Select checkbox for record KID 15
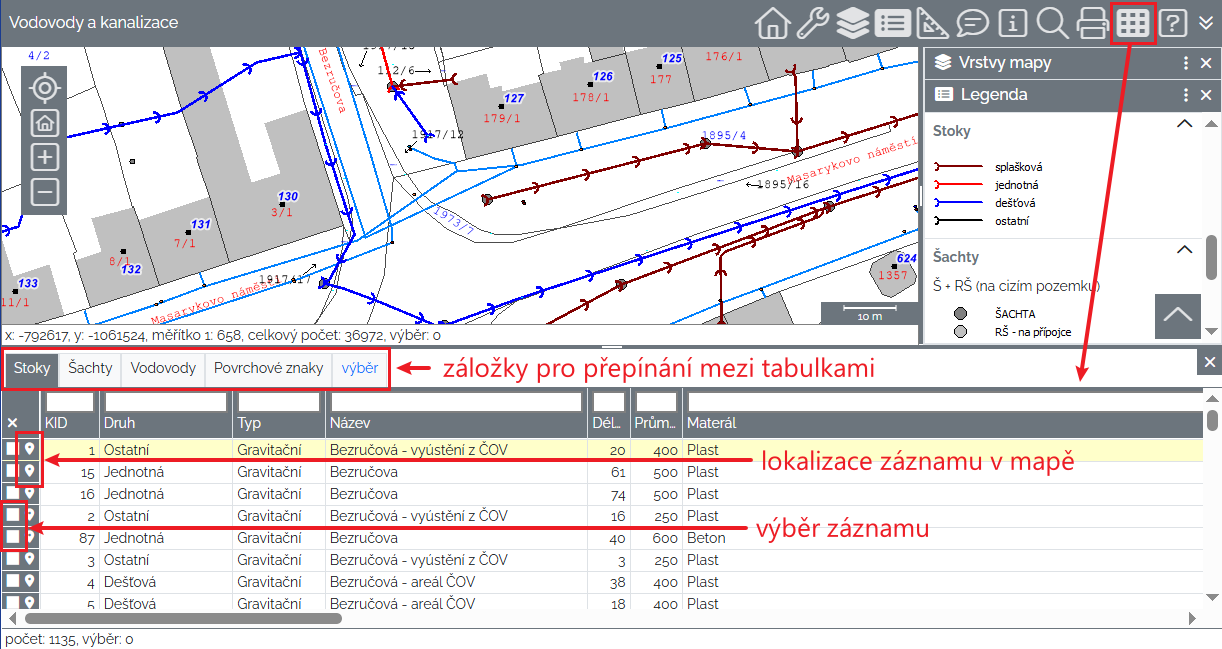Viewport: 1222px width, 649px height. pos(13,471)
